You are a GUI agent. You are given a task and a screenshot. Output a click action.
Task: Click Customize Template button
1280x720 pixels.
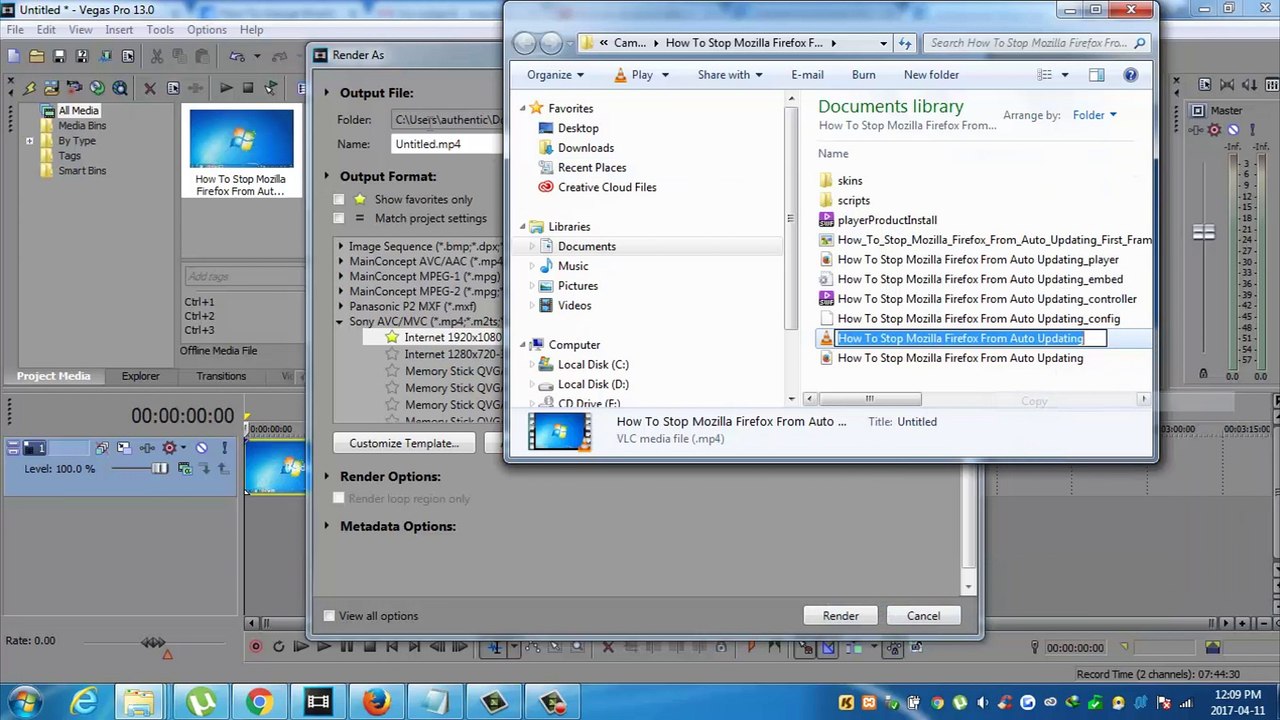coord(404,443)
